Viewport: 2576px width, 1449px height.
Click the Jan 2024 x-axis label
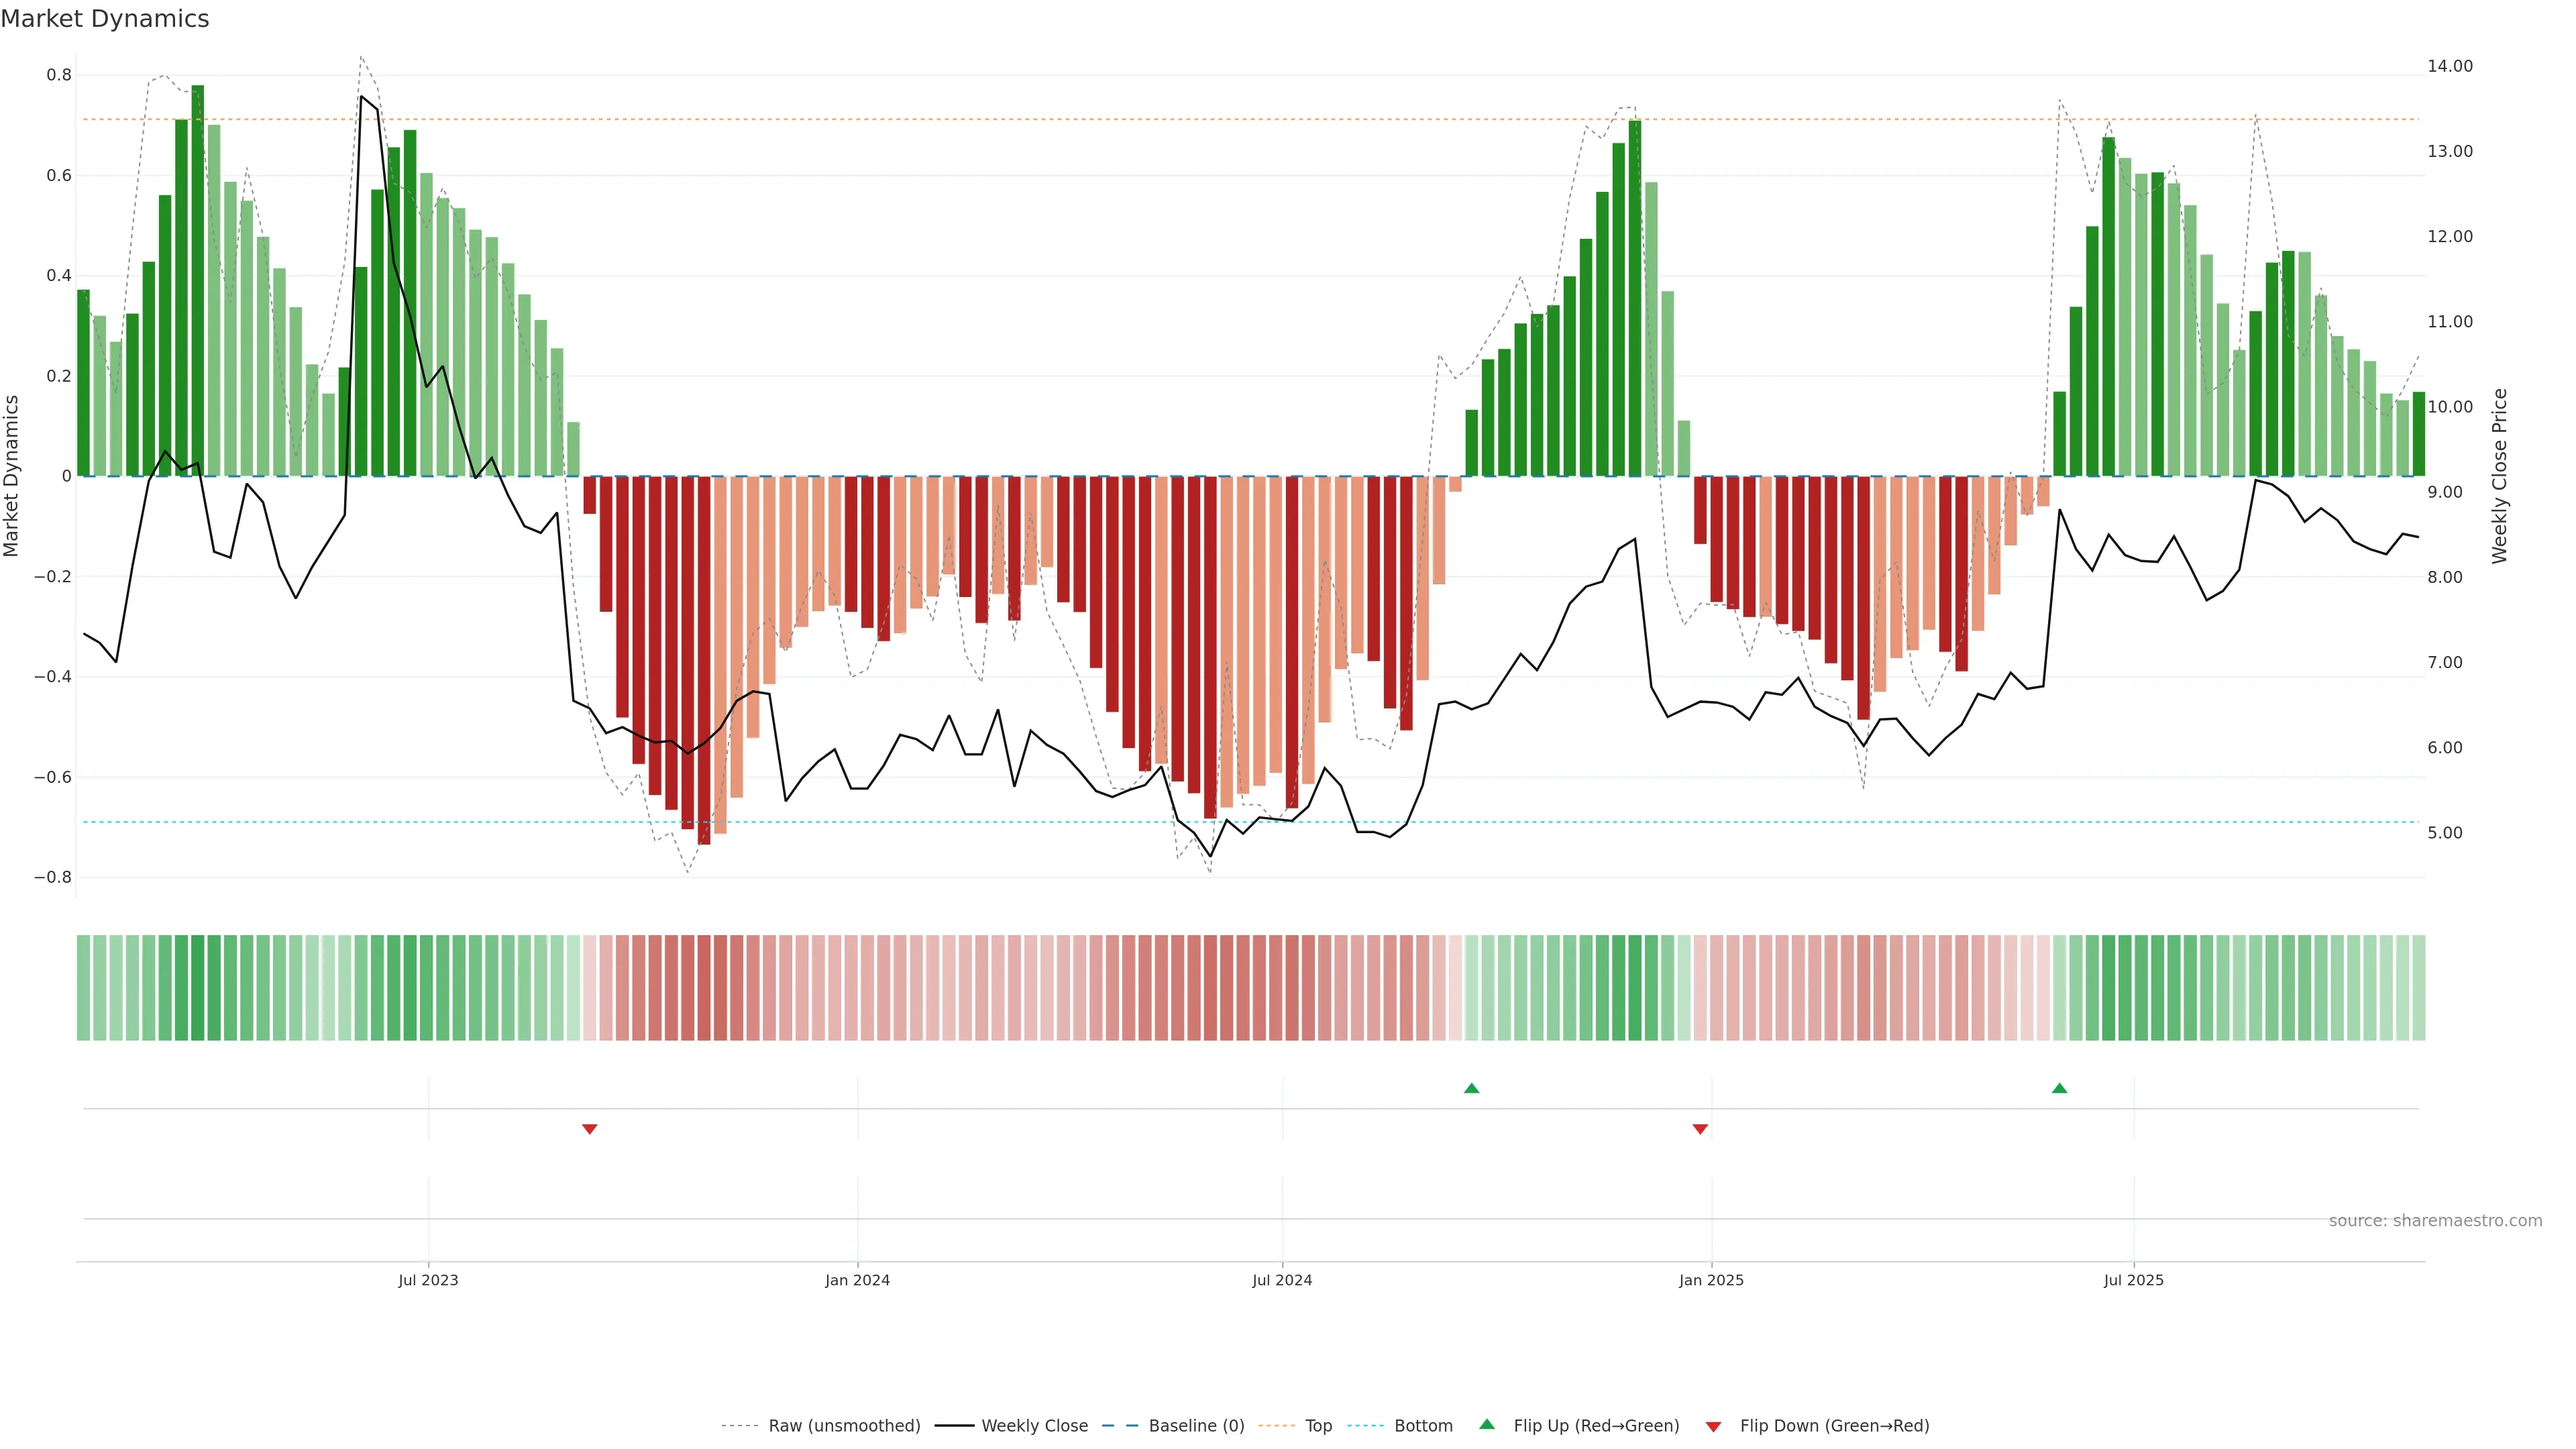click(857, 1280)
